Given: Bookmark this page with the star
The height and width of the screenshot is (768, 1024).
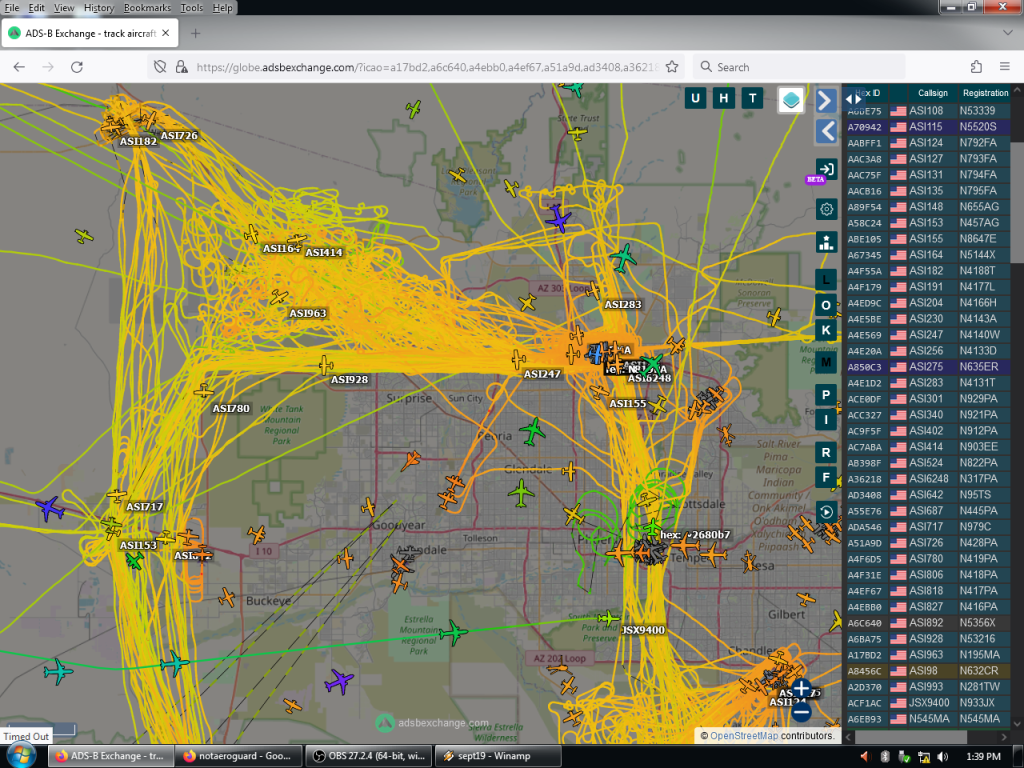Looking at the screenshot, I should tap(671, 67).
